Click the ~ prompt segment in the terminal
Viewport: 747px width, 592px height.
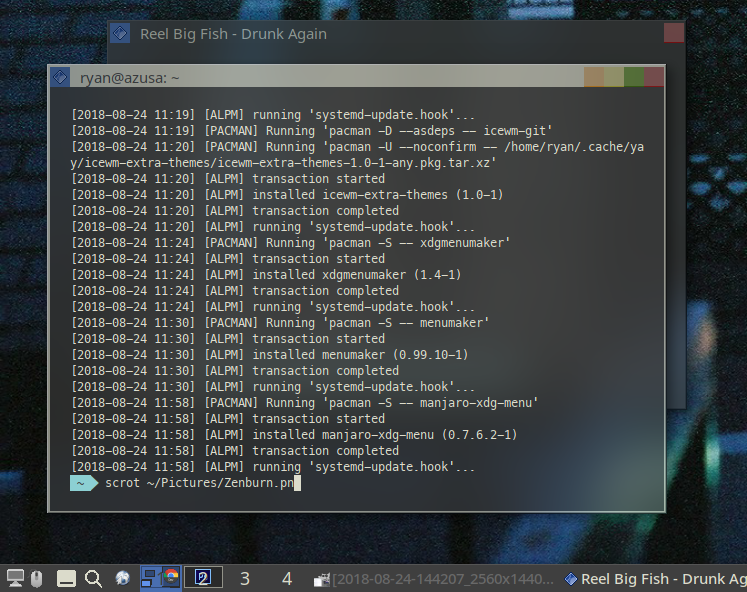84,483
